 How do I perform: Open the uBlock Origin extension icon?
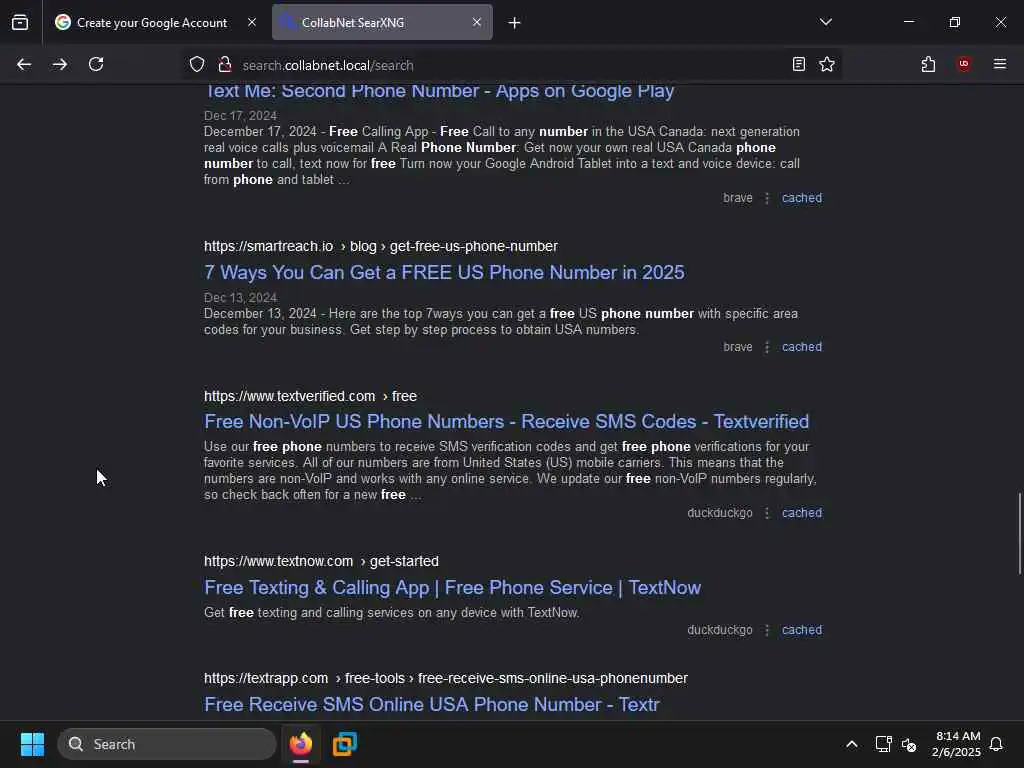point(964,64)
